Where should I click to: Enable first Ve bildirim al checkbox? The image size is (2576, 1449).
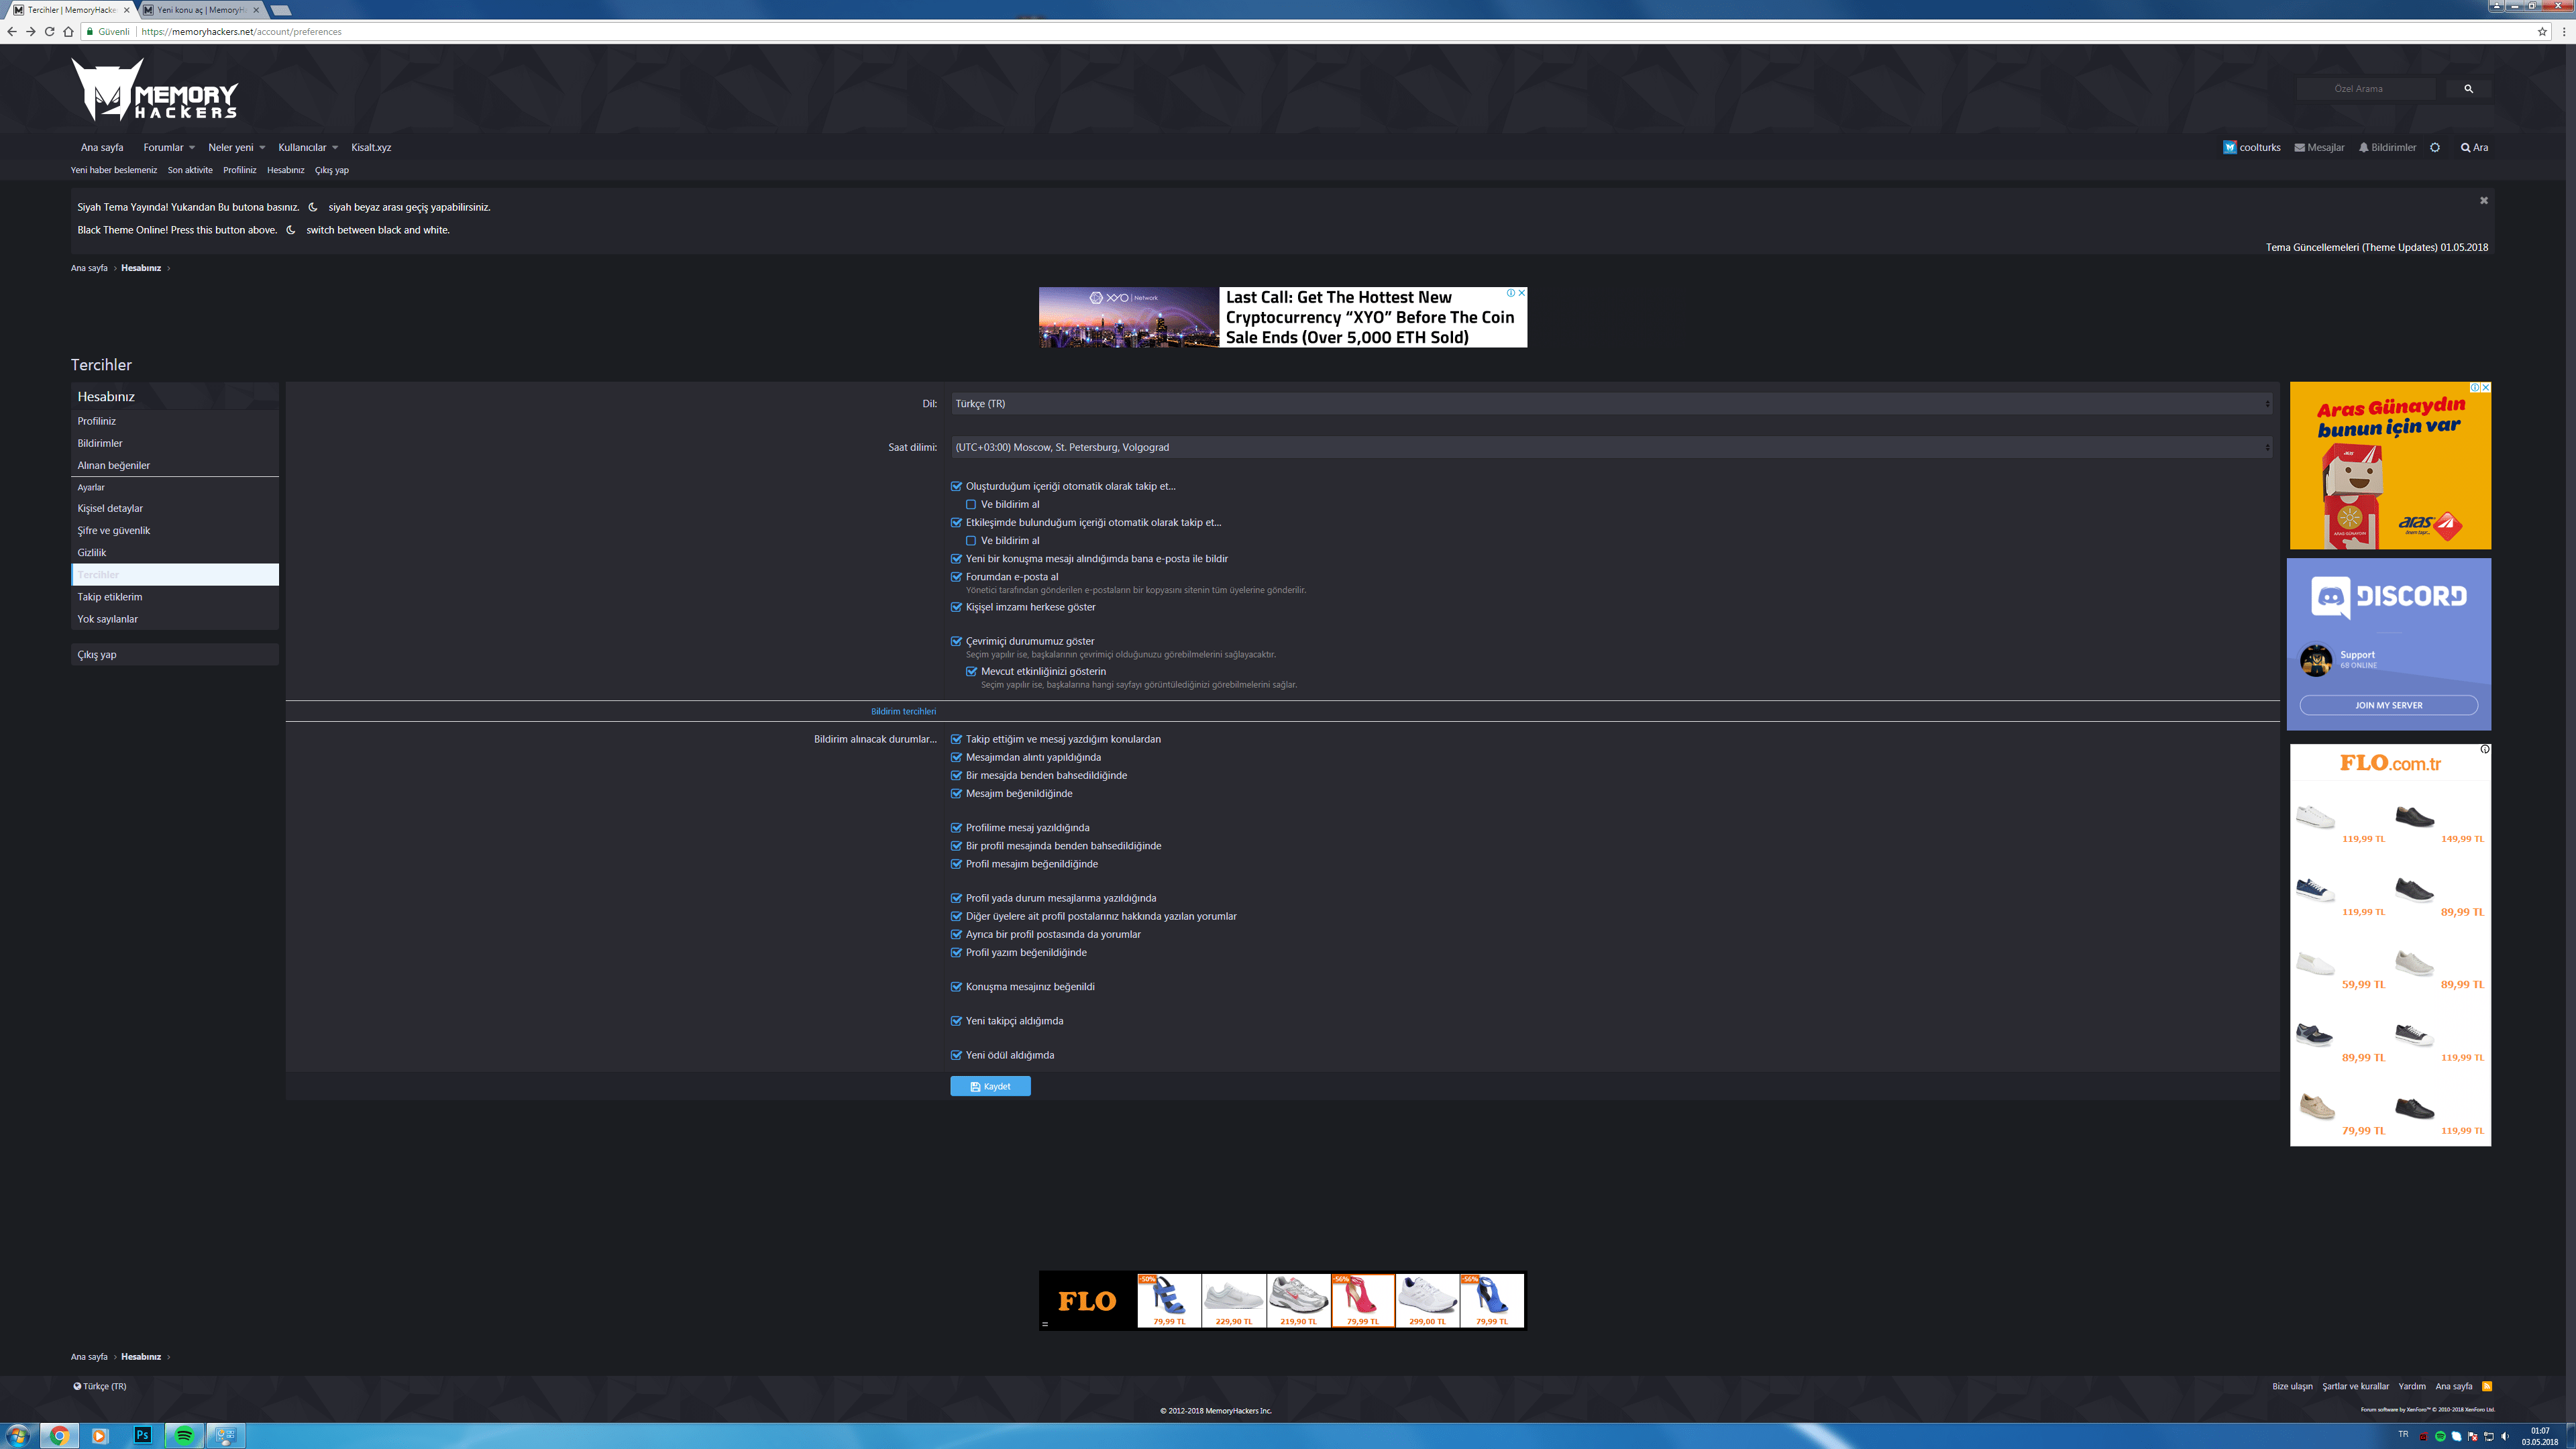[x=971, y=505]
